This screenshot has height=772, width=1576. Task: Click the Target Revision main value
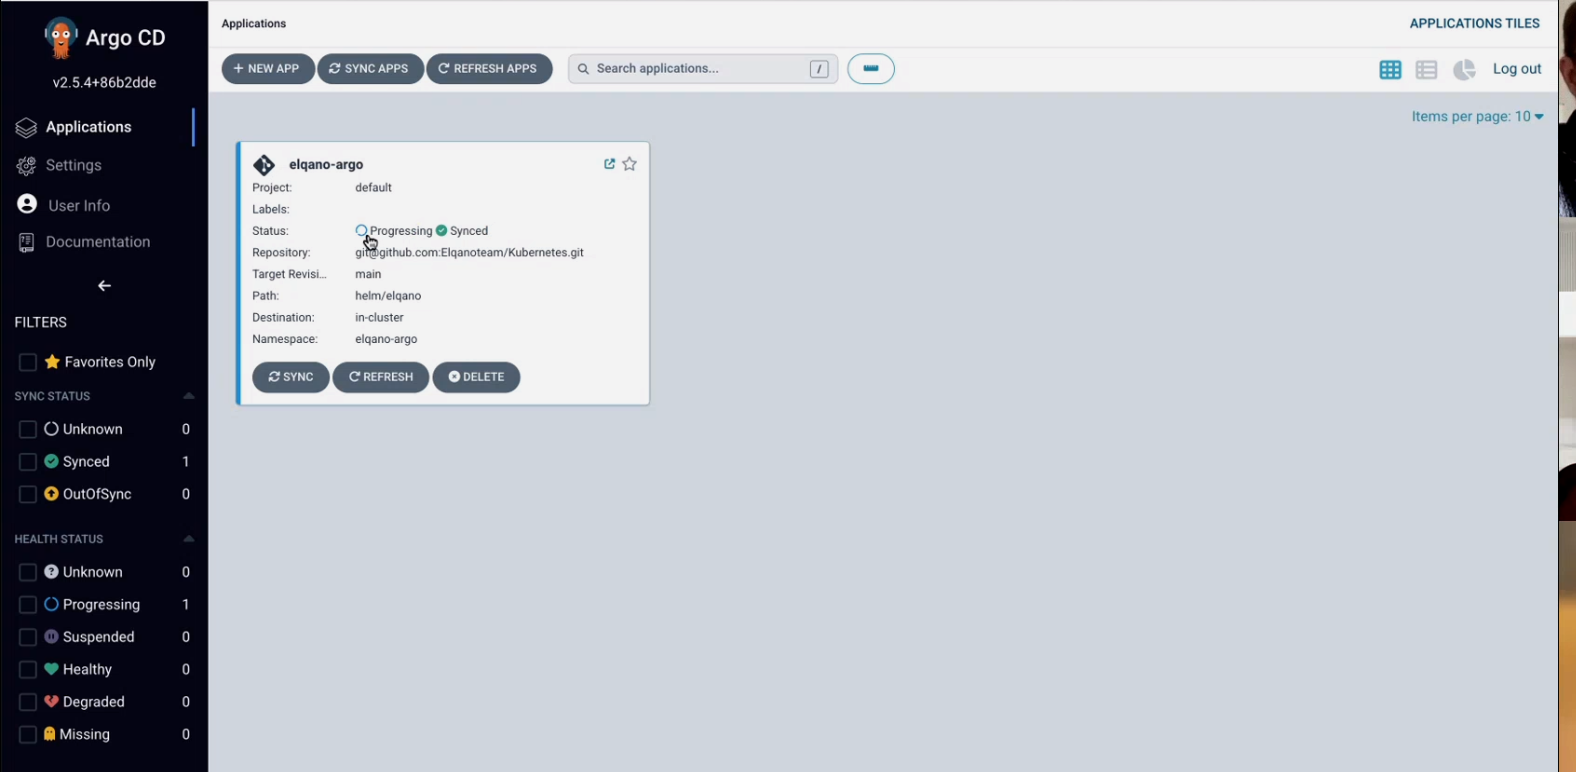368,274
